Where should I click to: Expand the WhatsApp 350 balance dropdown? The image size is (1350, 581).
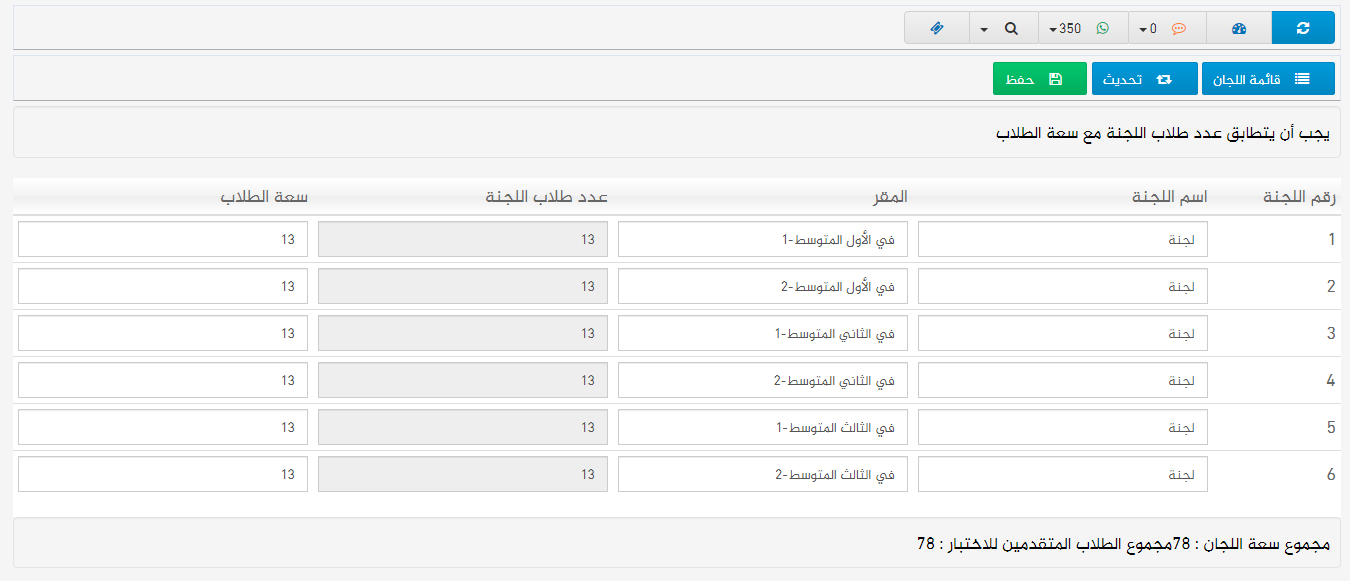[1054, 29]
